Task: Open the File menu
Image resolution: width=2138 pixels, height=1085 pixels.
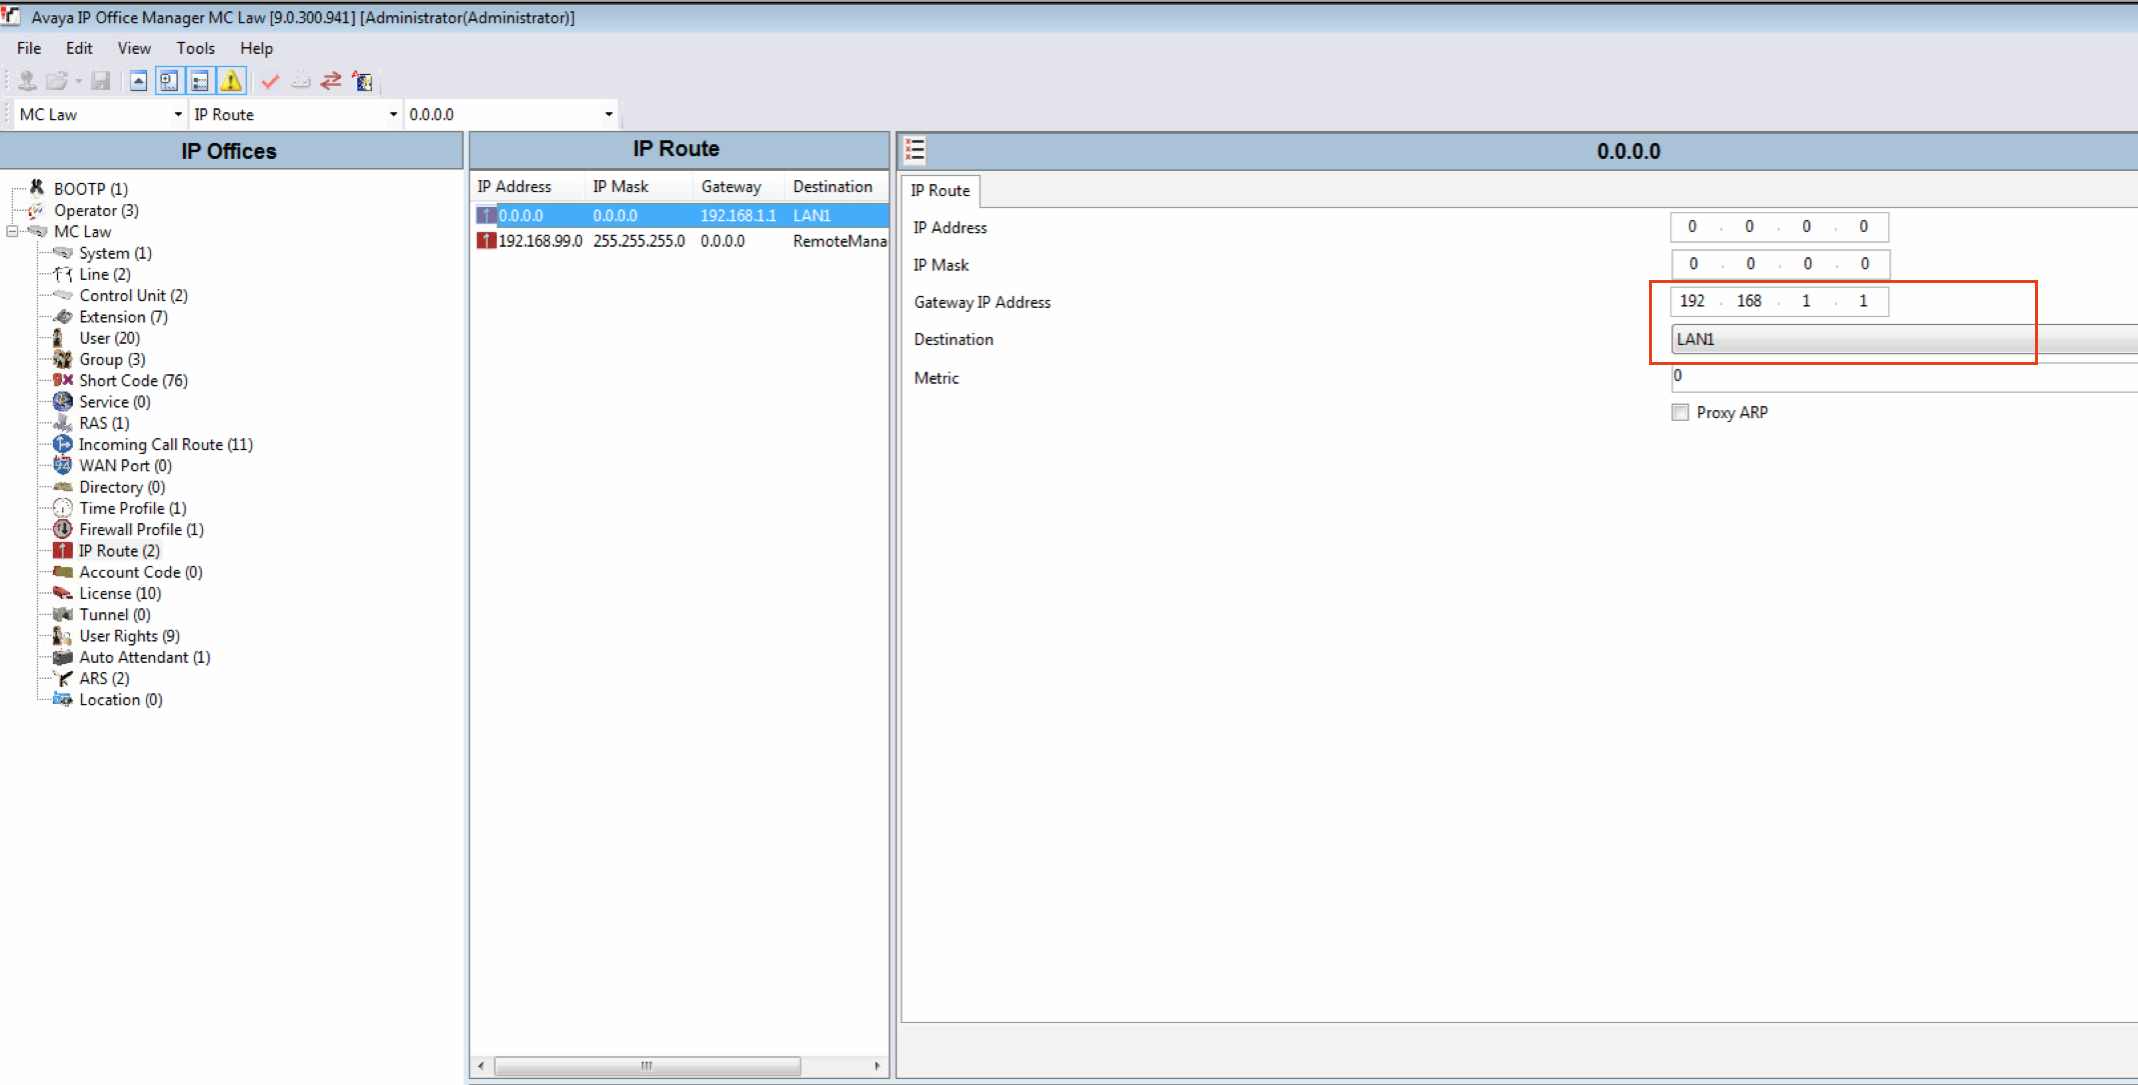Action: pos(30,48)
